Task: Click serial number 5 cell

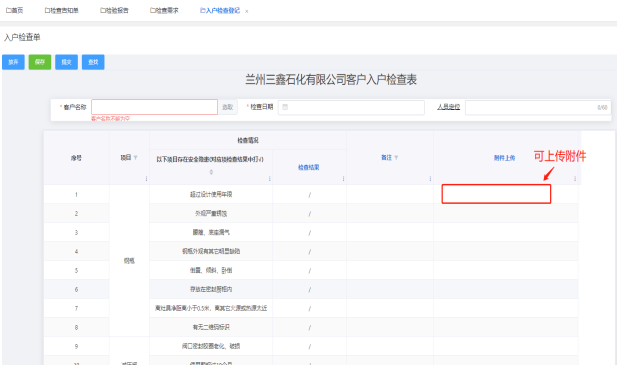Action: 76,270
